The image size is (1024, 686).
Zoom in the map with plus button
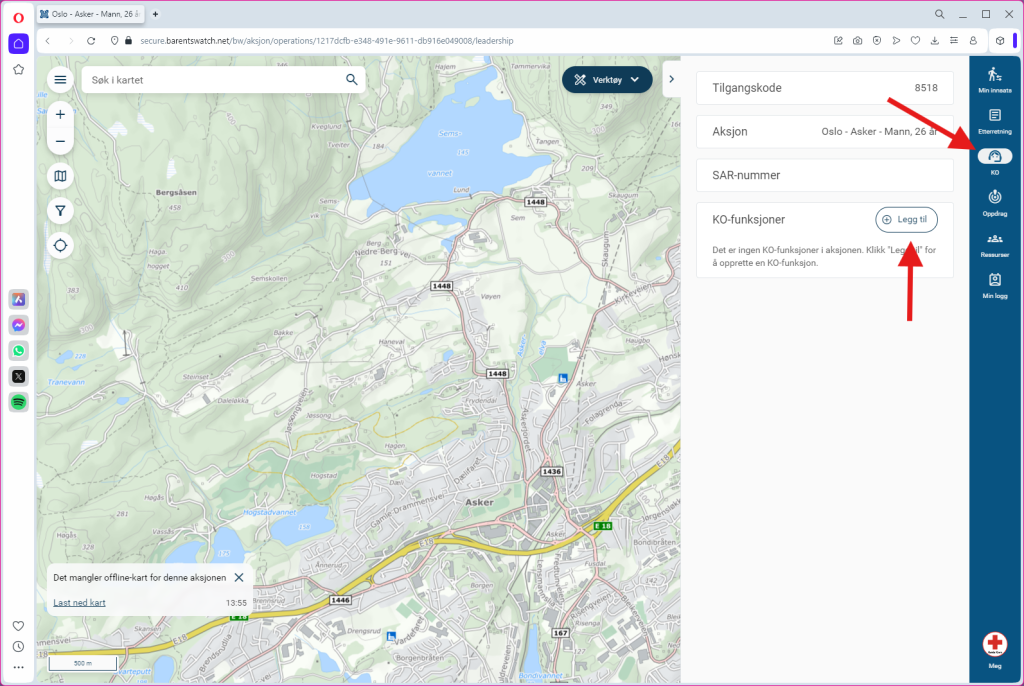coord(61,114)
